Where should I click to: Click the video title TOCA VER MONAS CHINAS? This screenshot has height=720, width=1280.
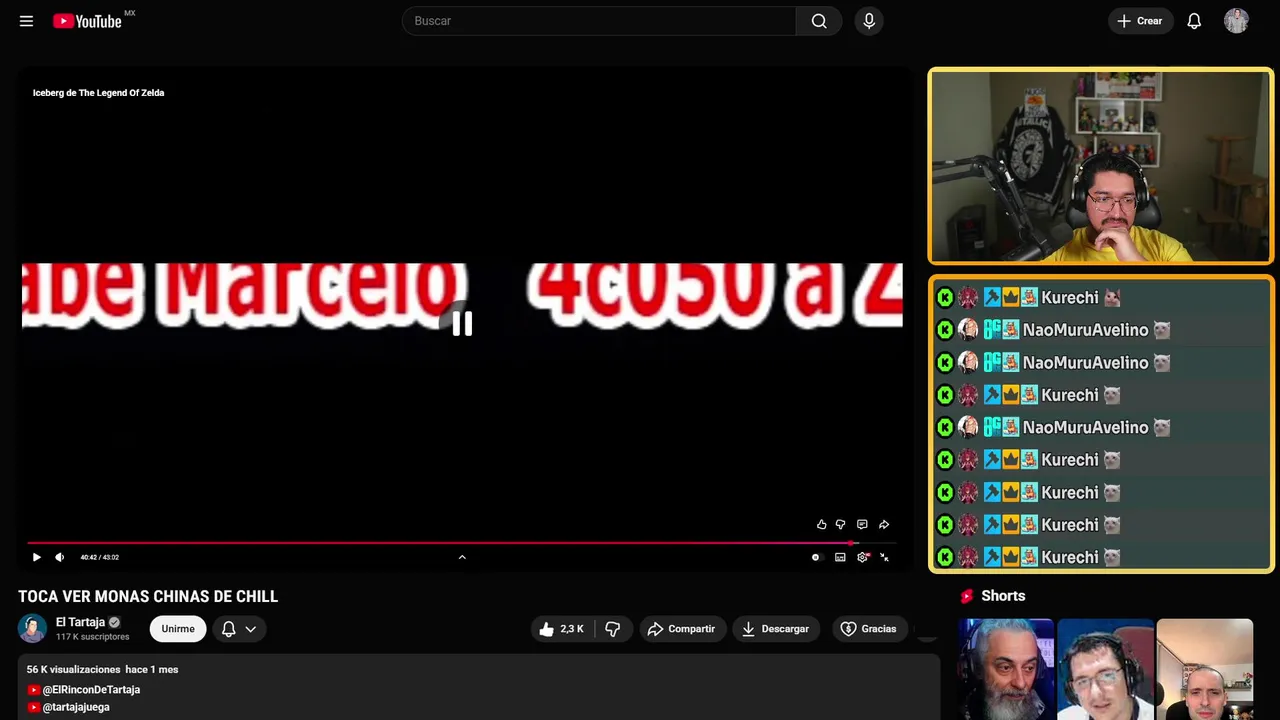tap(148, 597)
